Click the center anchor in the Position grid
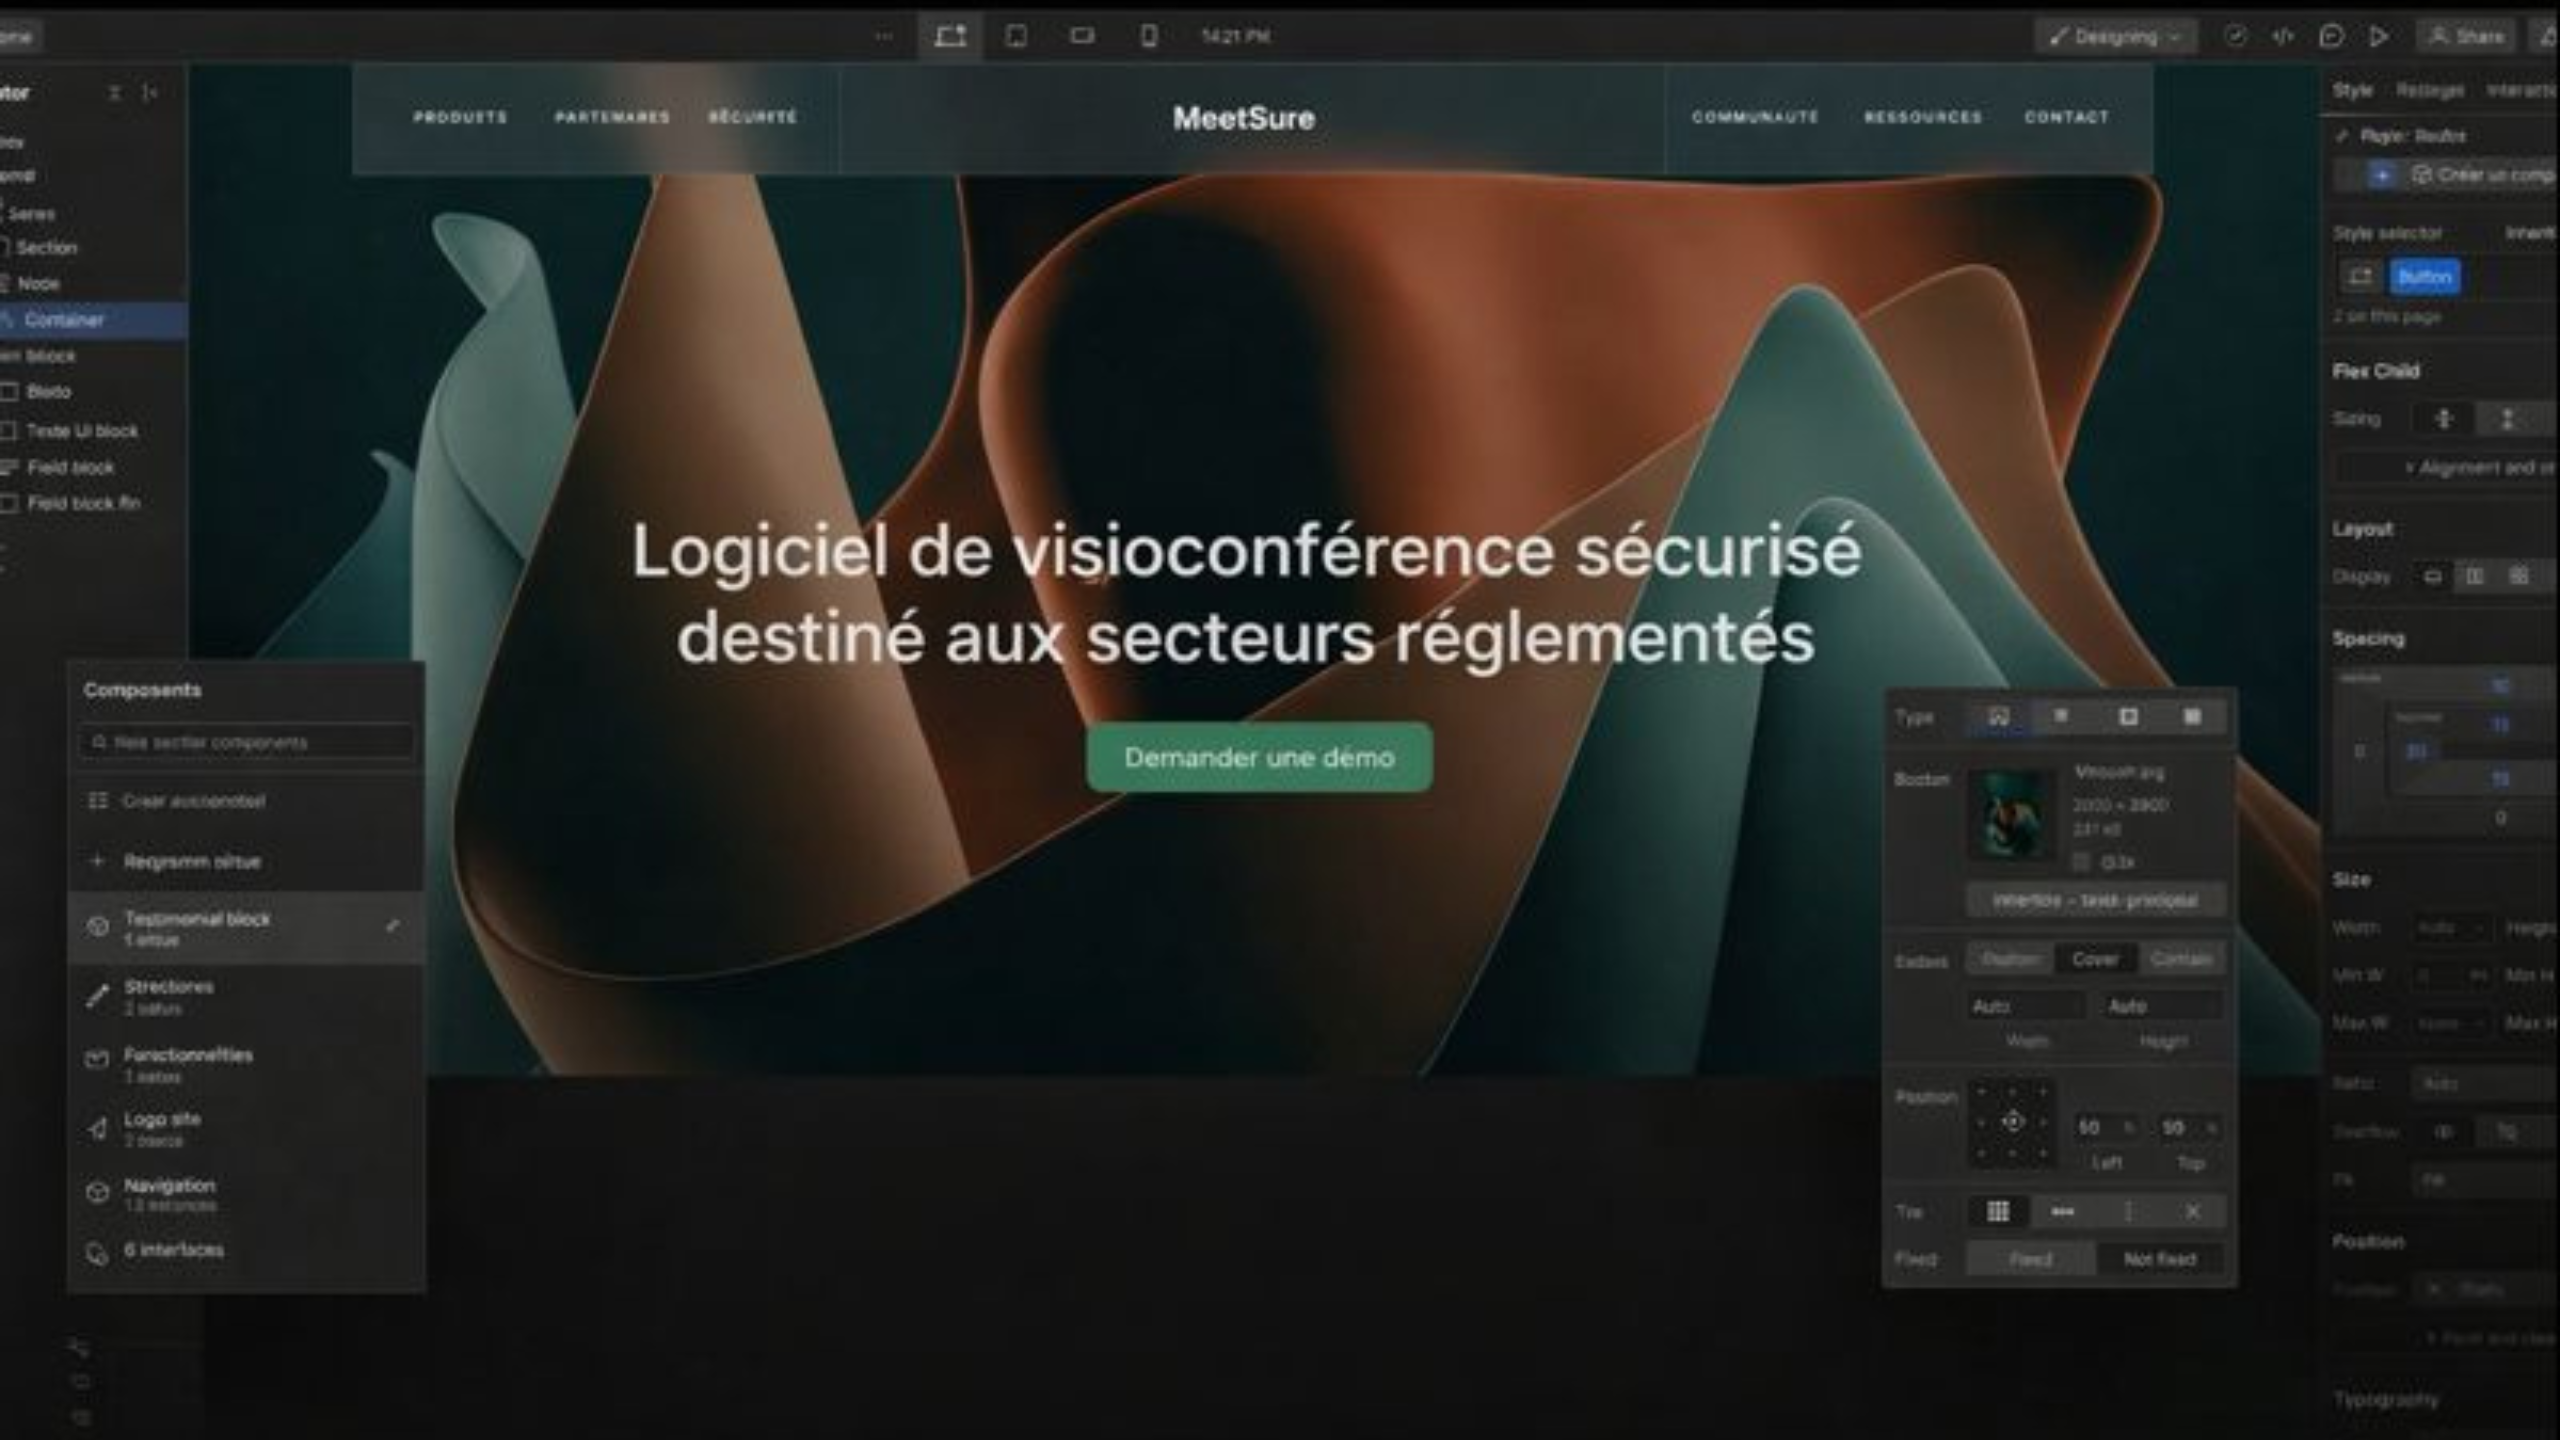Viewport: 2560px width, 1440px height. (2013, 1122)
